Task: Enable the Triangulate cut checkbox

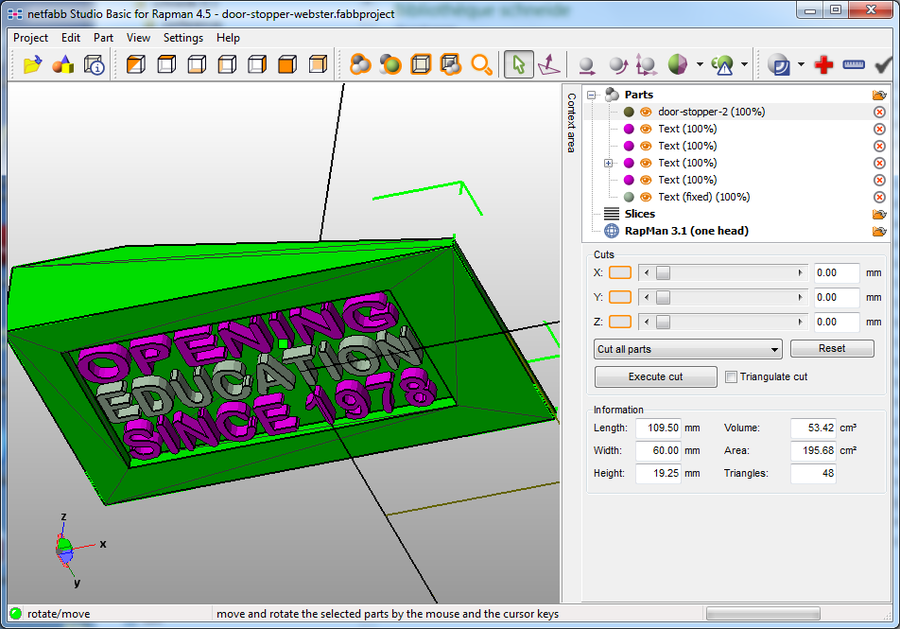Action: tap(733, 375)
